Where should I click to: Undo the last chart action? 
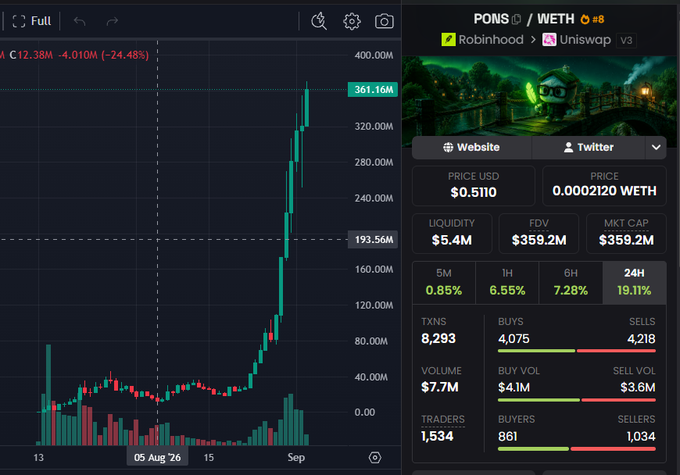tap(80, 21)
